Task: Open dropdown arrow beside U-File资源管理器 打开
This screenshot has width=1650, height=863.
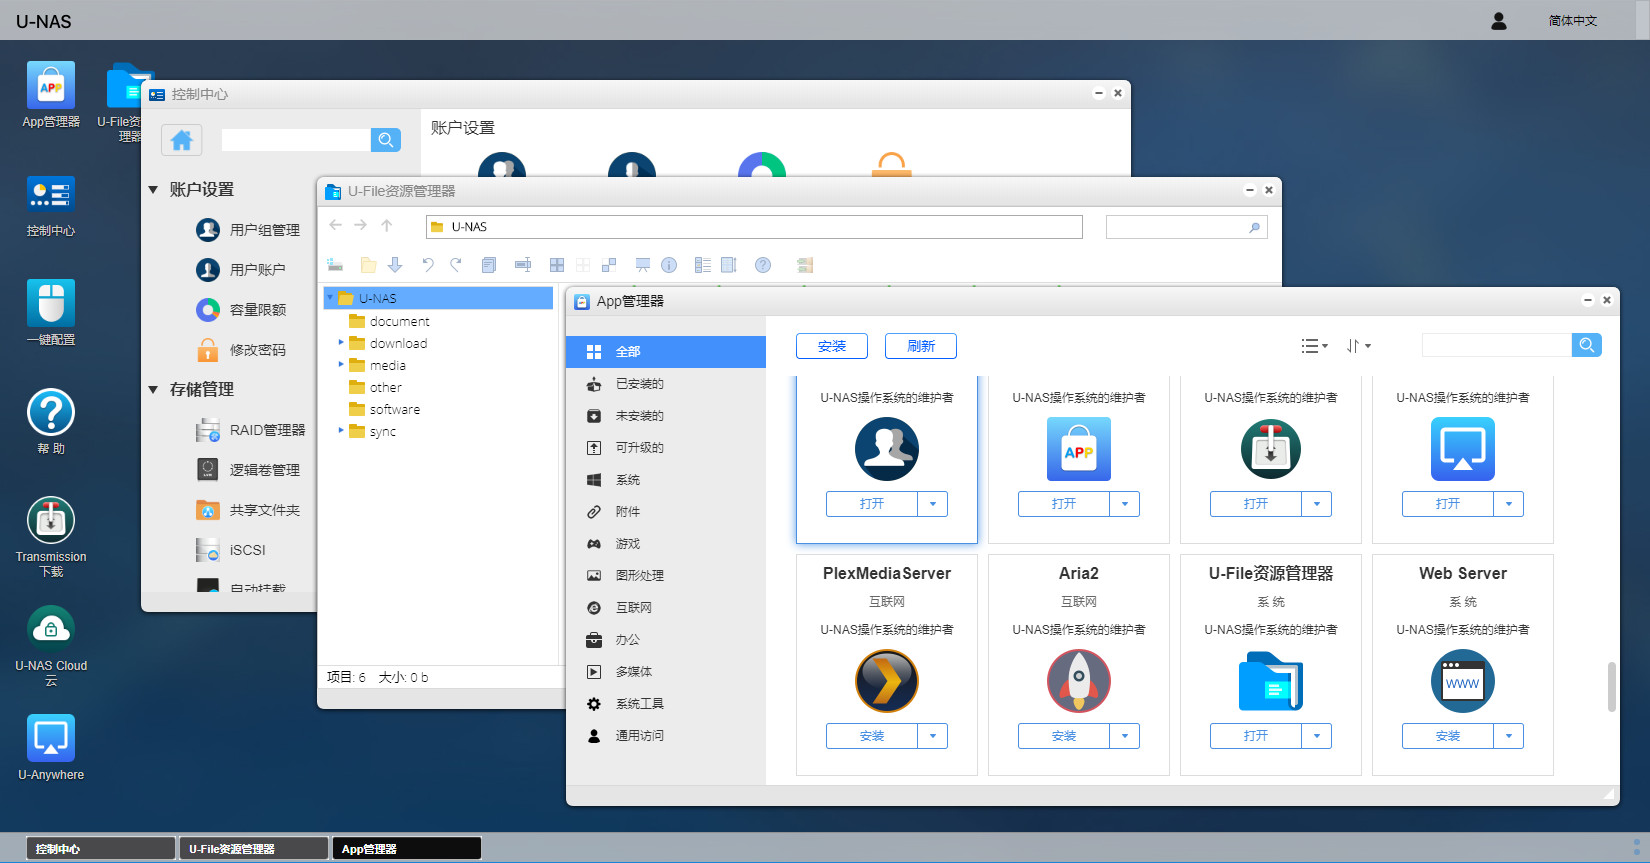Action: [1317, 736]
